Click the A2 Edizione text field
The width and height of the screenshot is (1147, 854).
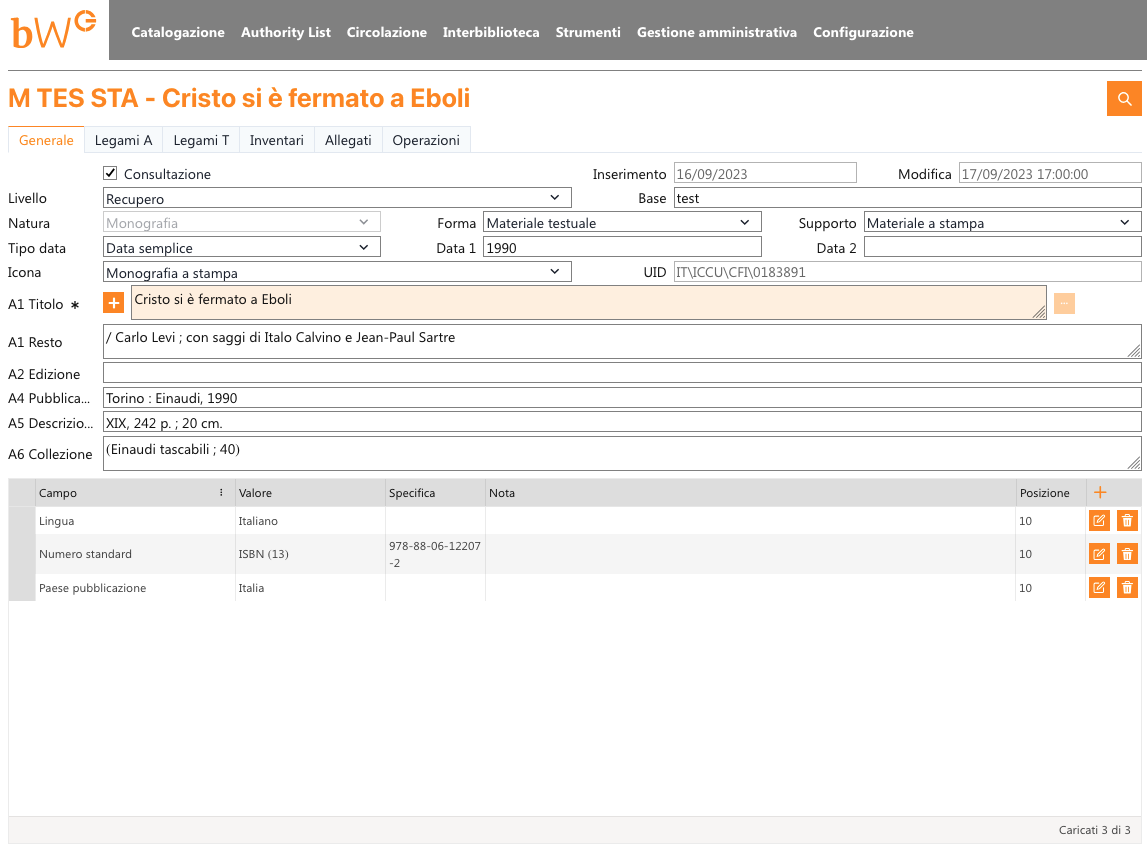point(622,373)
